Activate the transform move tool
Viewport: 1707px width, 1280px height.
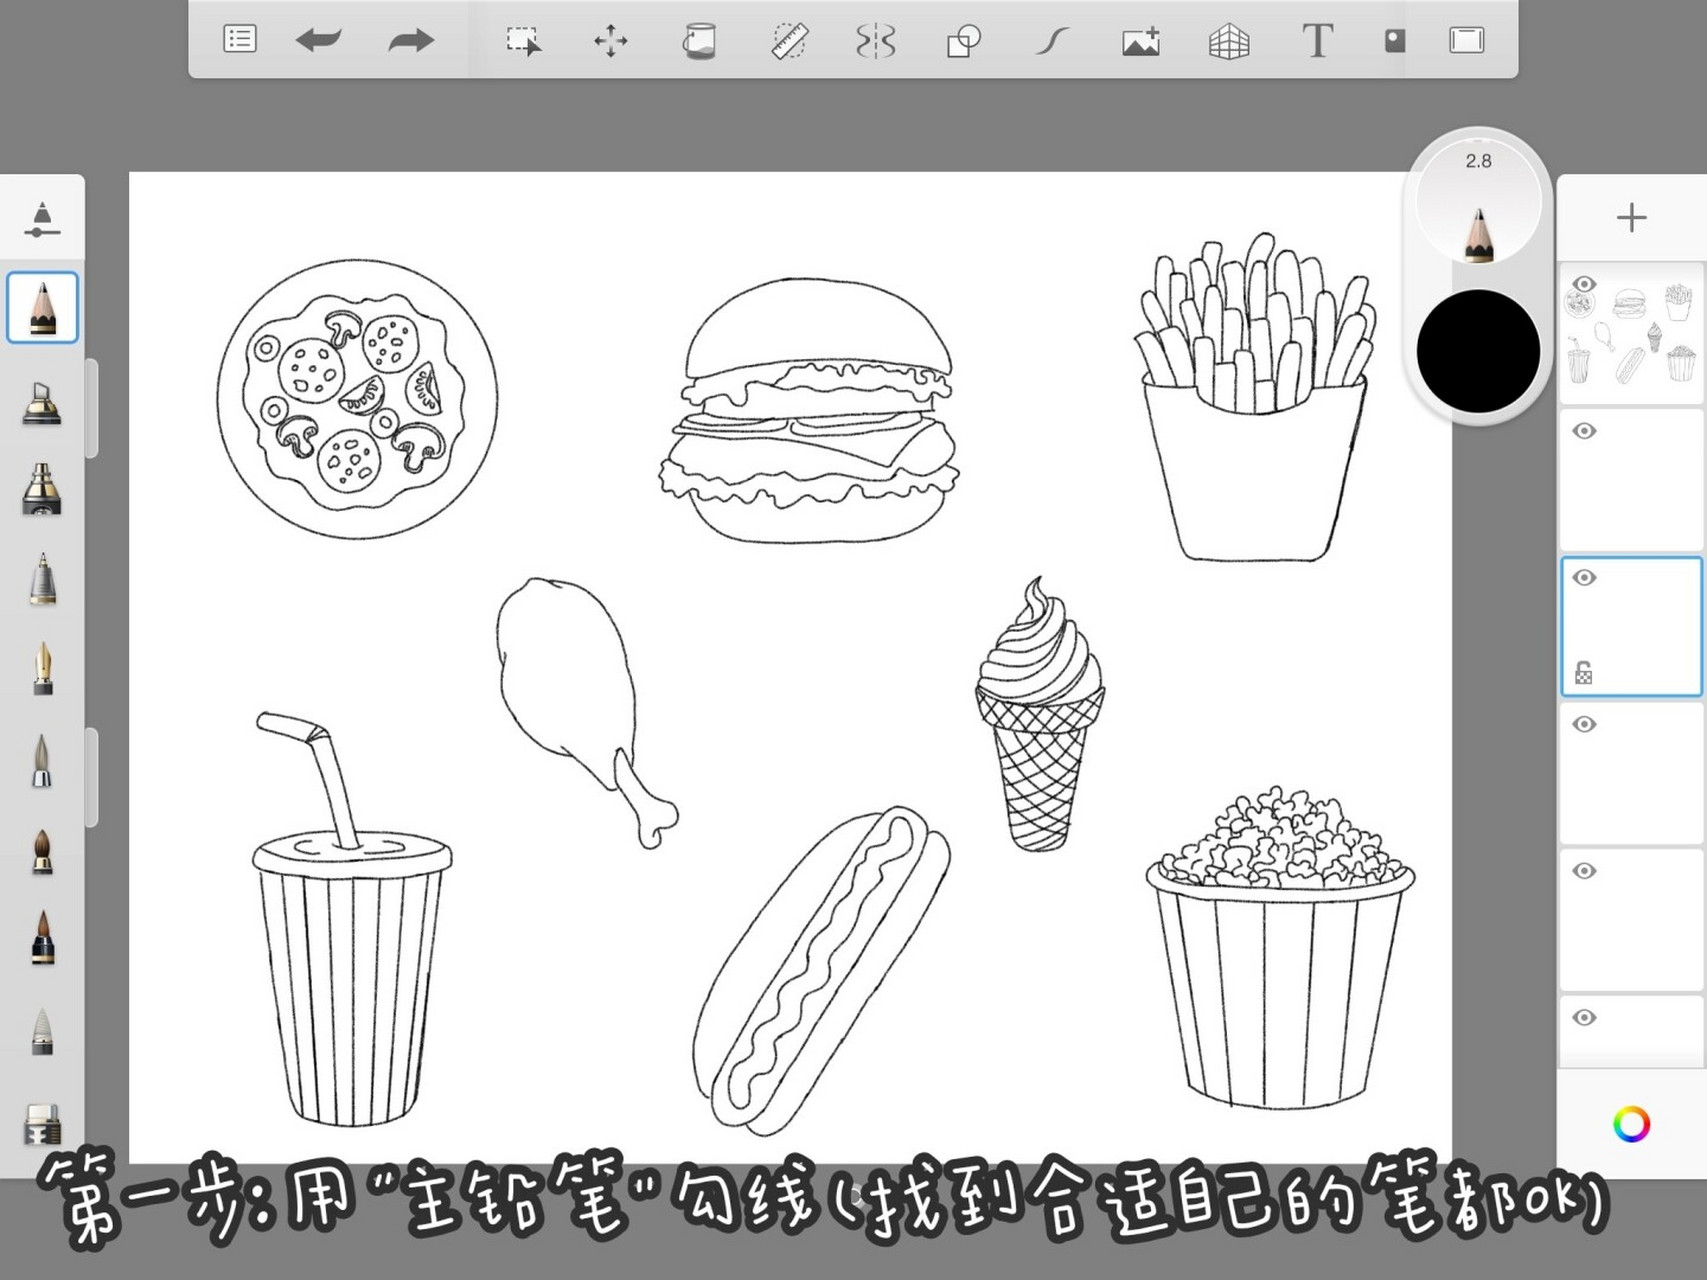point(610,41)
